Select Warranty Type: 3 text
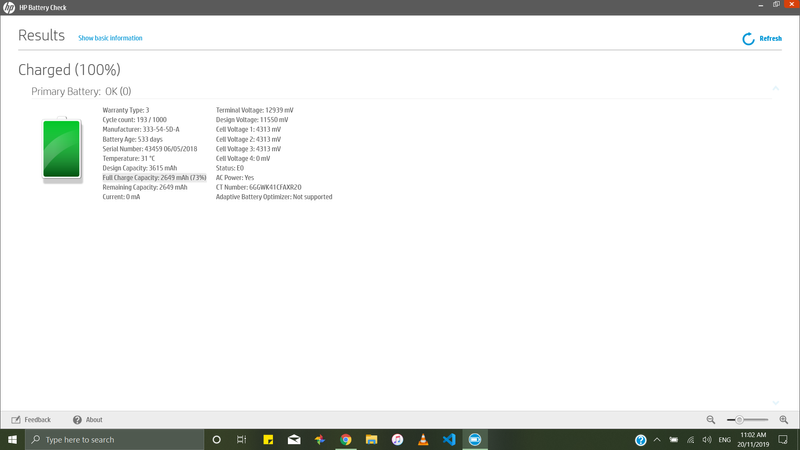Image resolution: width=800 pixels, height=450 pixels. (126, 110)
